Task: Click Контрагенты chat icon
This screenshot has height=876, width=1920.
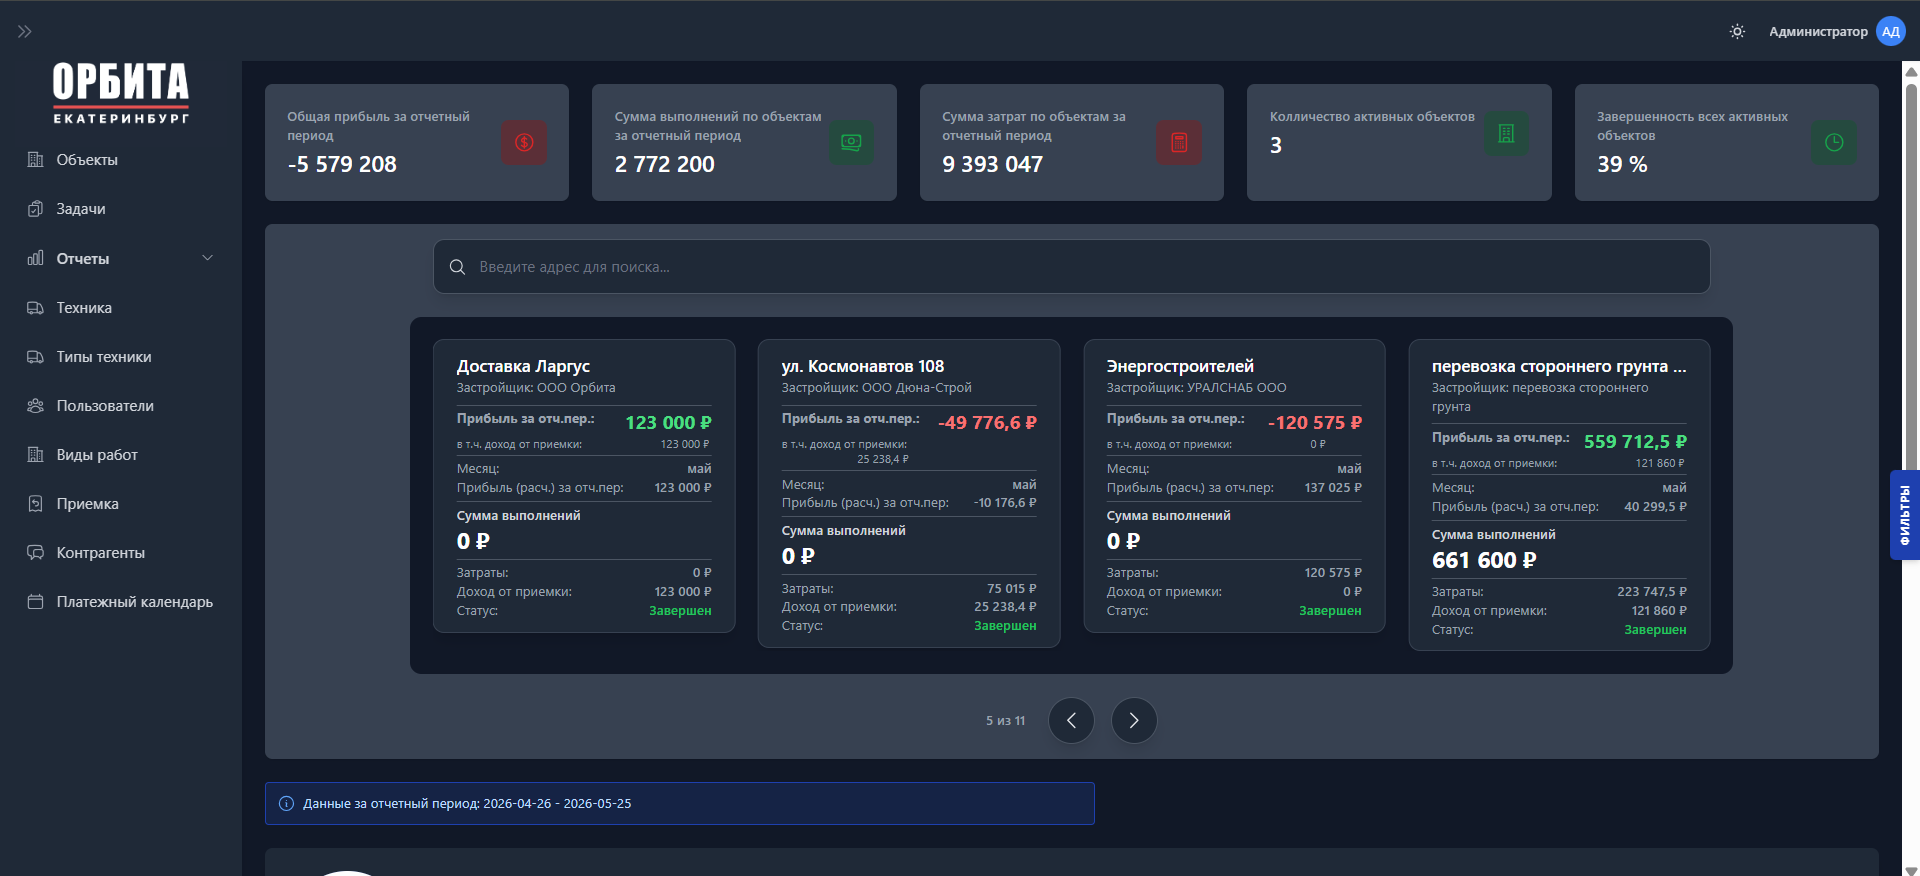Action: 36,553
